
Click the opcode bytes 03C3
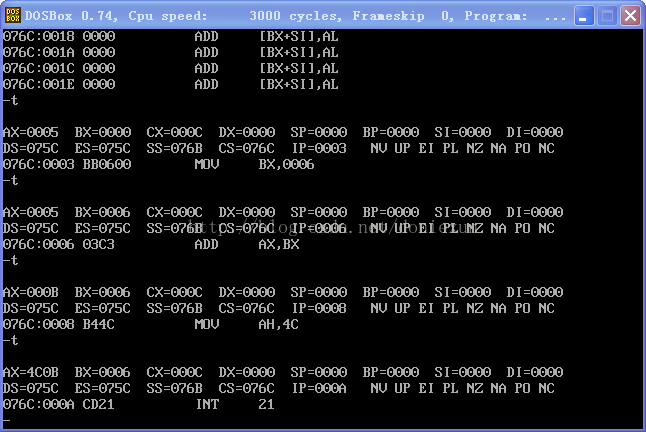(x=98, y=244)
